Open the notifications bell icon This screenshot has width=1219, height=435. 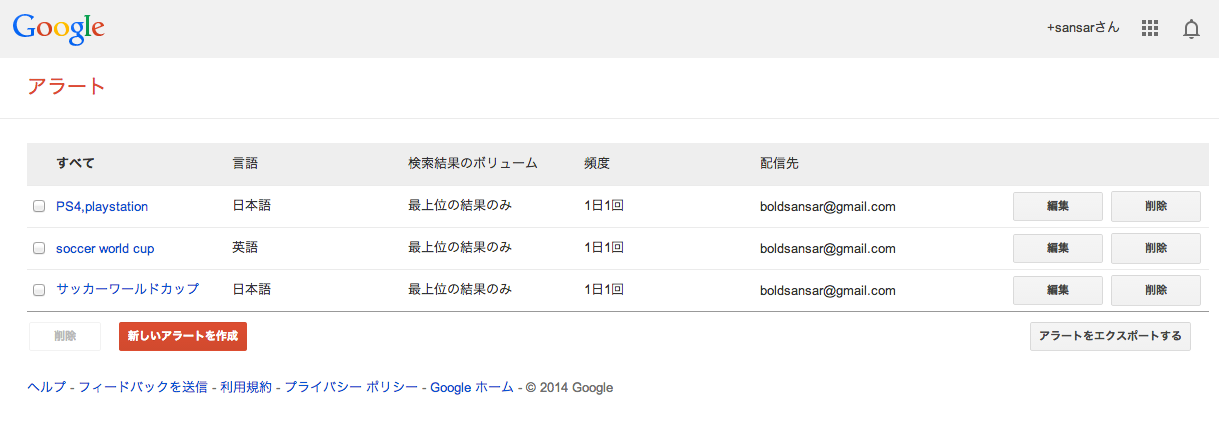tap(1191, 29)
